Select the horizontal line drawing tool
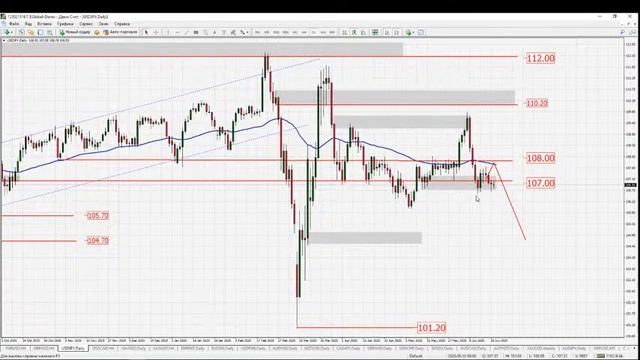This screenshot has height=360, width=640. (177, 32)
